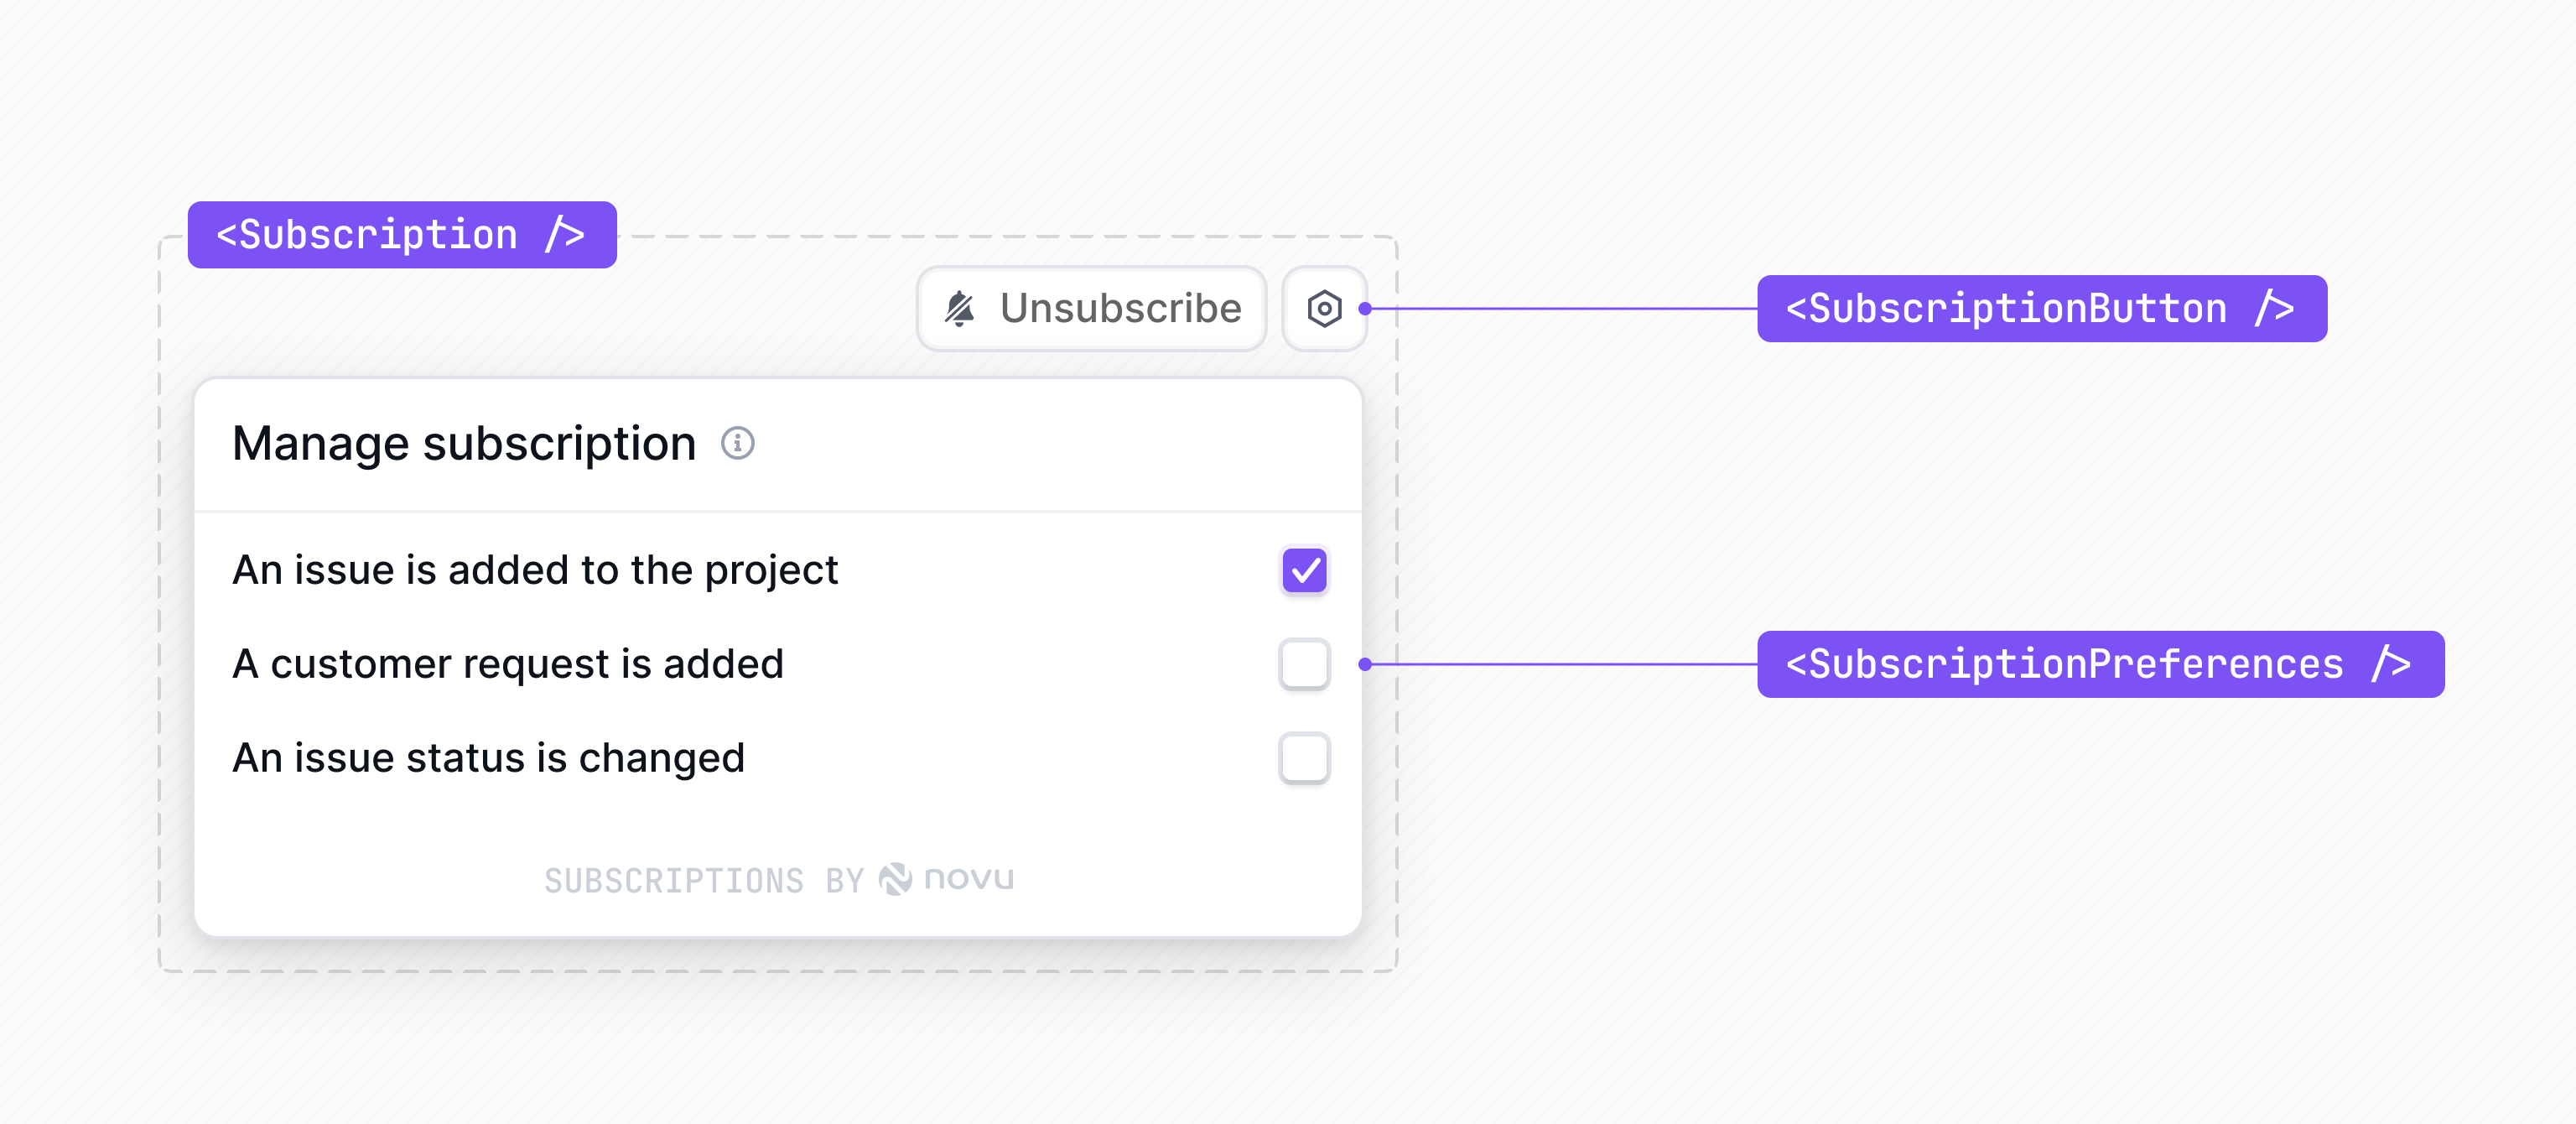The width and height of the screenshot is (2576, 1124).
Task: Click the Manage subscription heading
Action: point(464,443)
